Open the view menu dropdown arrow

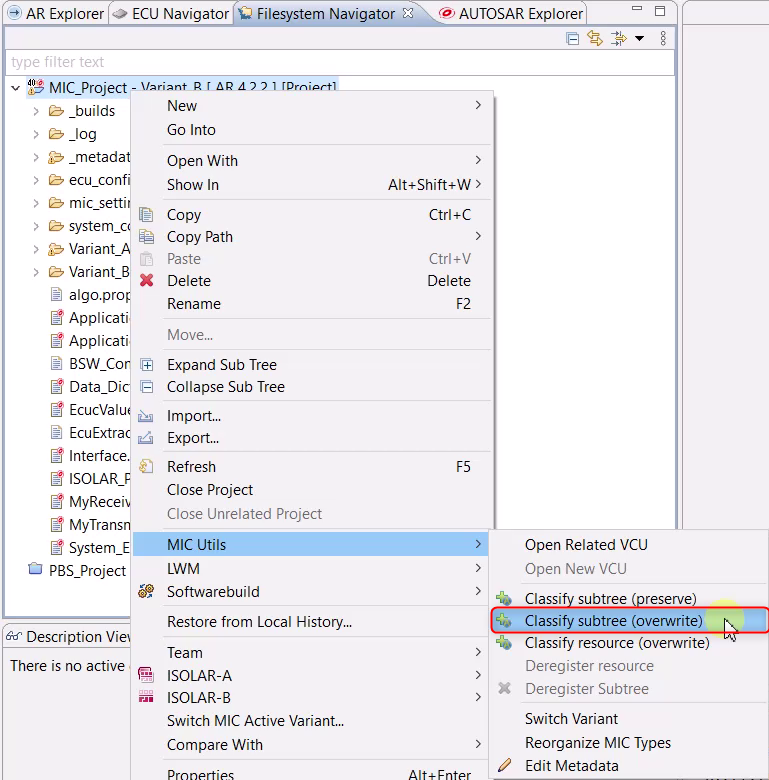(x=640, y=38)
